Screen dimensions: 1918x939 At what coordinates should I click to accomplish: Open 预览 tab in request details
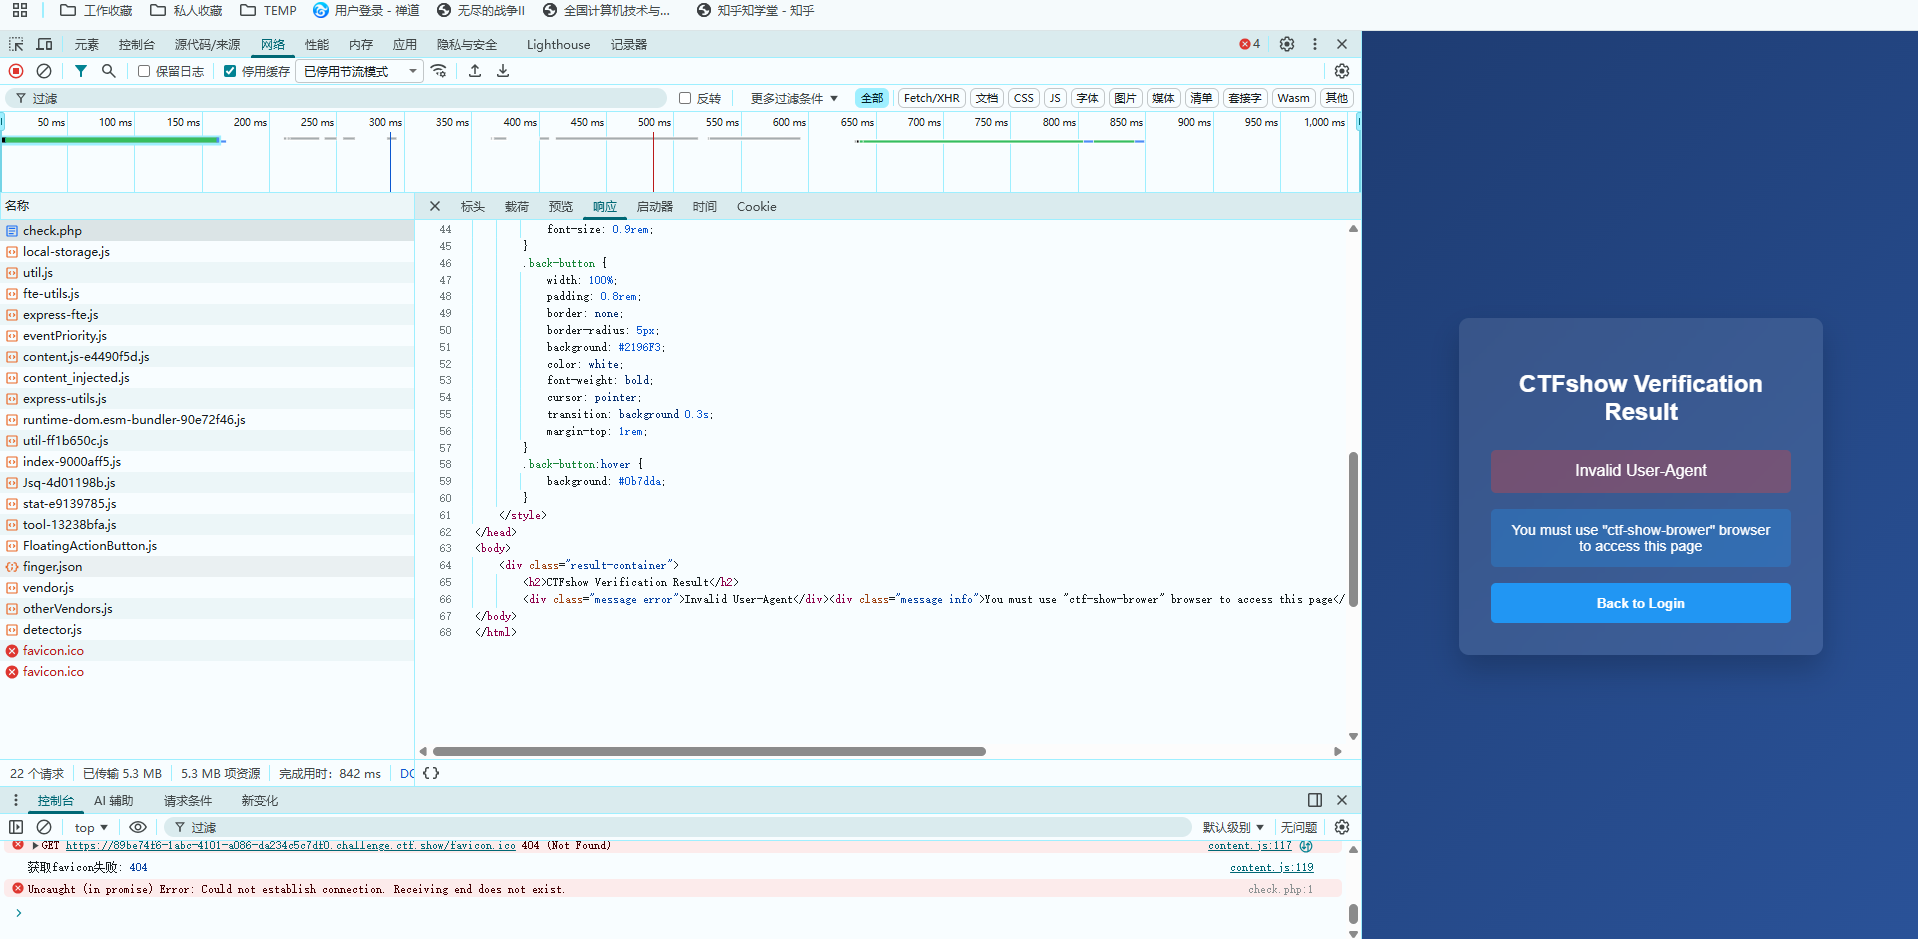click(561, 206)
